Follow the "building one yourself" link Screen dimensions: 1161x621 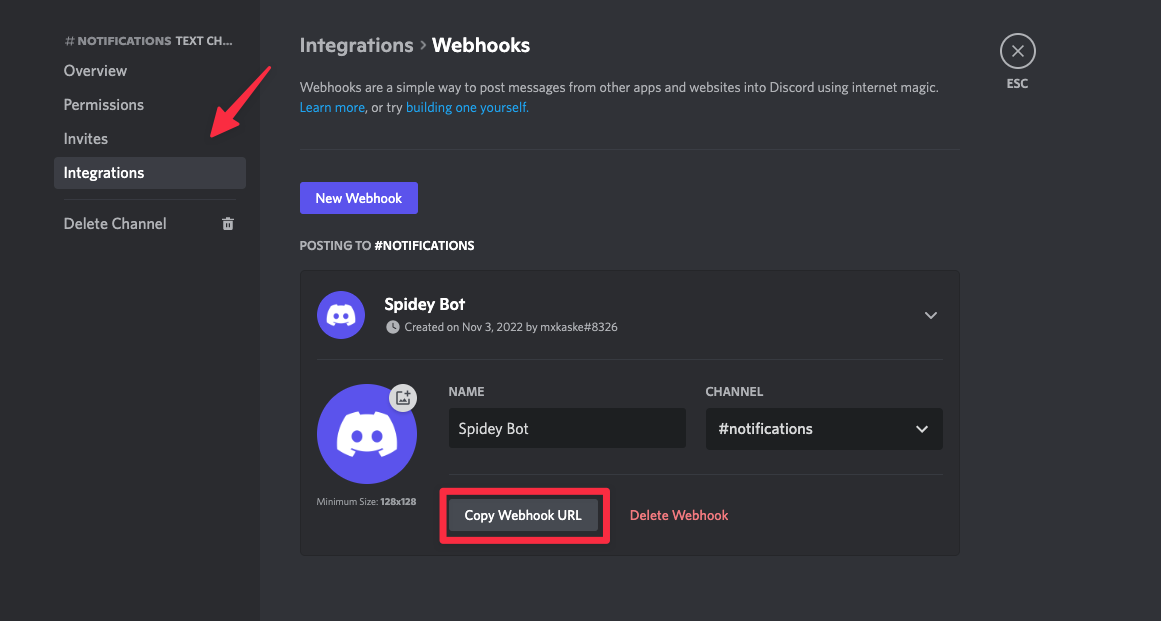467,107
